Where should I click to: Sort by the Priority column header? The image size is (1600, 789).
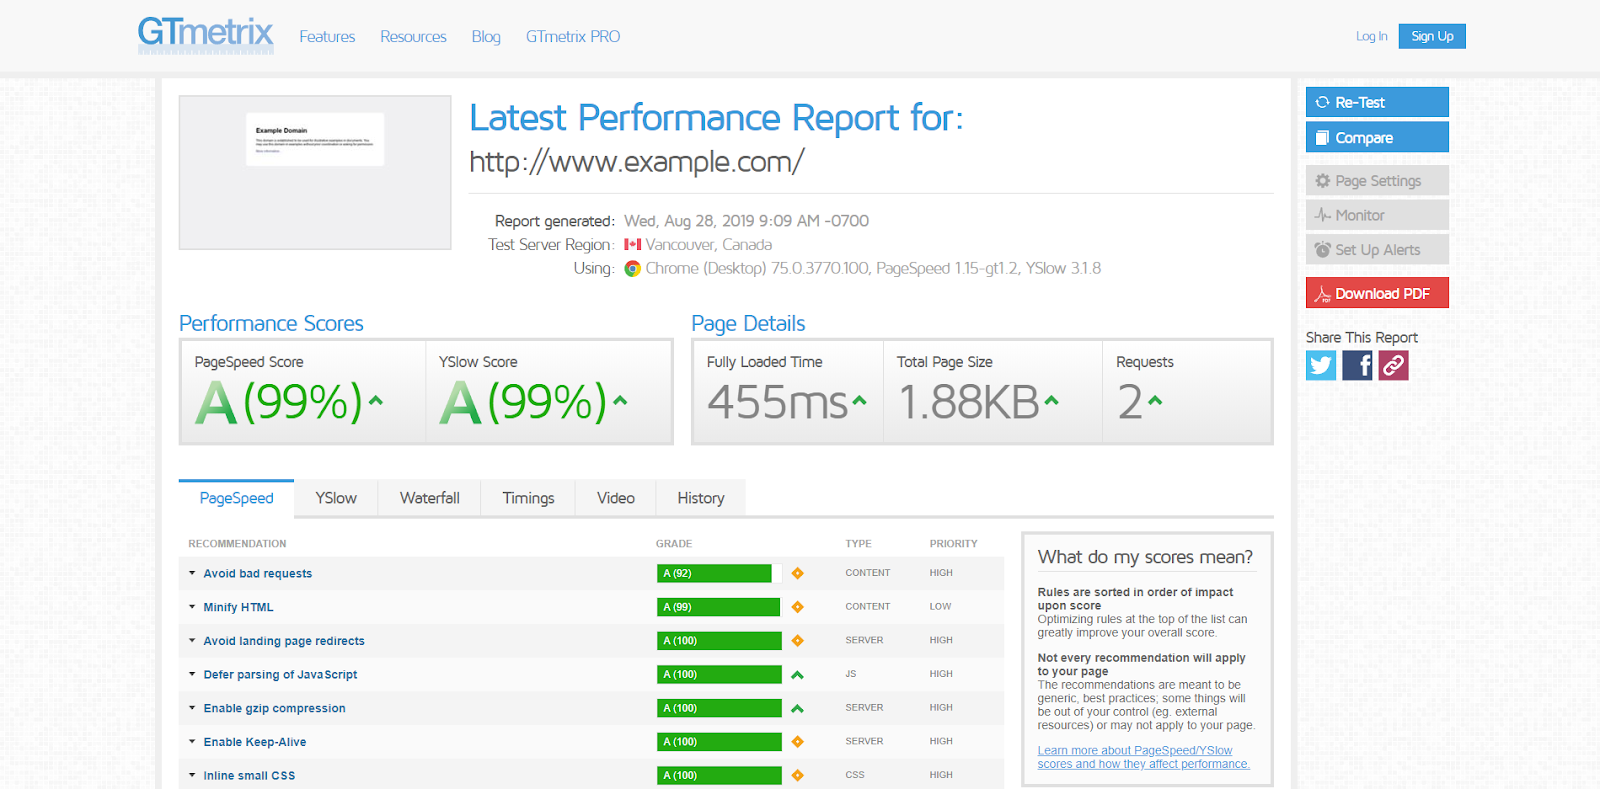(953, 544)
